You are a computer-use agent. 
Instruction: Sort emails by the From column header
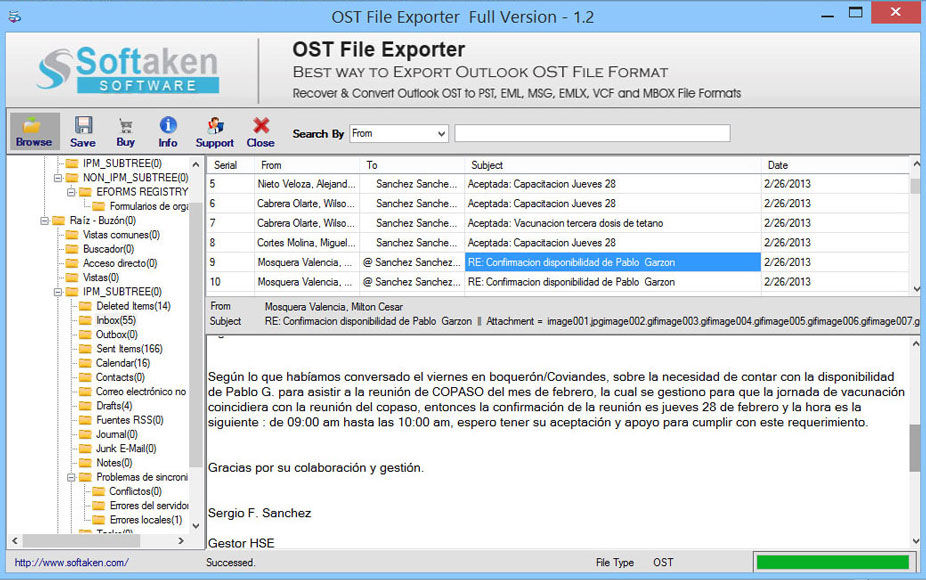point(307,165)
